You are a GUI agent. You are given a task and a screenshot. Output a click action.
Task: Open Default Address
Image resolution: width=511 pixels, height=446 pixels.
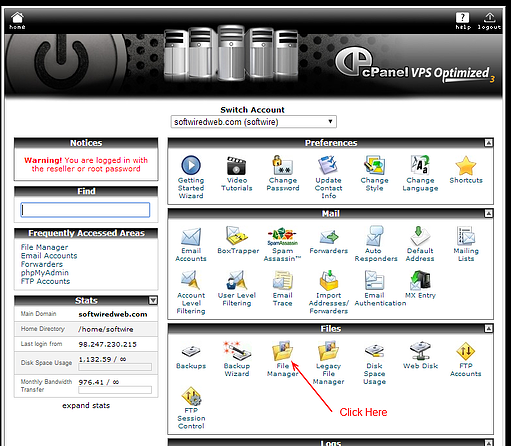tap(420, 236)
